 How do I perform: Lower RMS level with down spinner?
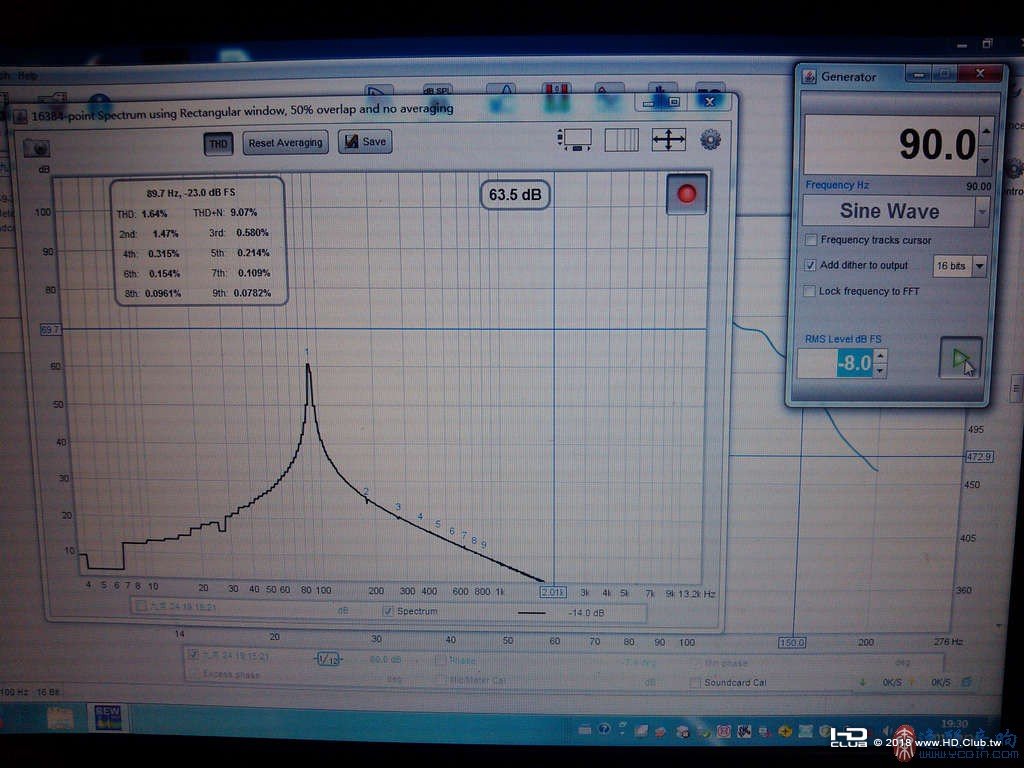click(x=880, y=371)
